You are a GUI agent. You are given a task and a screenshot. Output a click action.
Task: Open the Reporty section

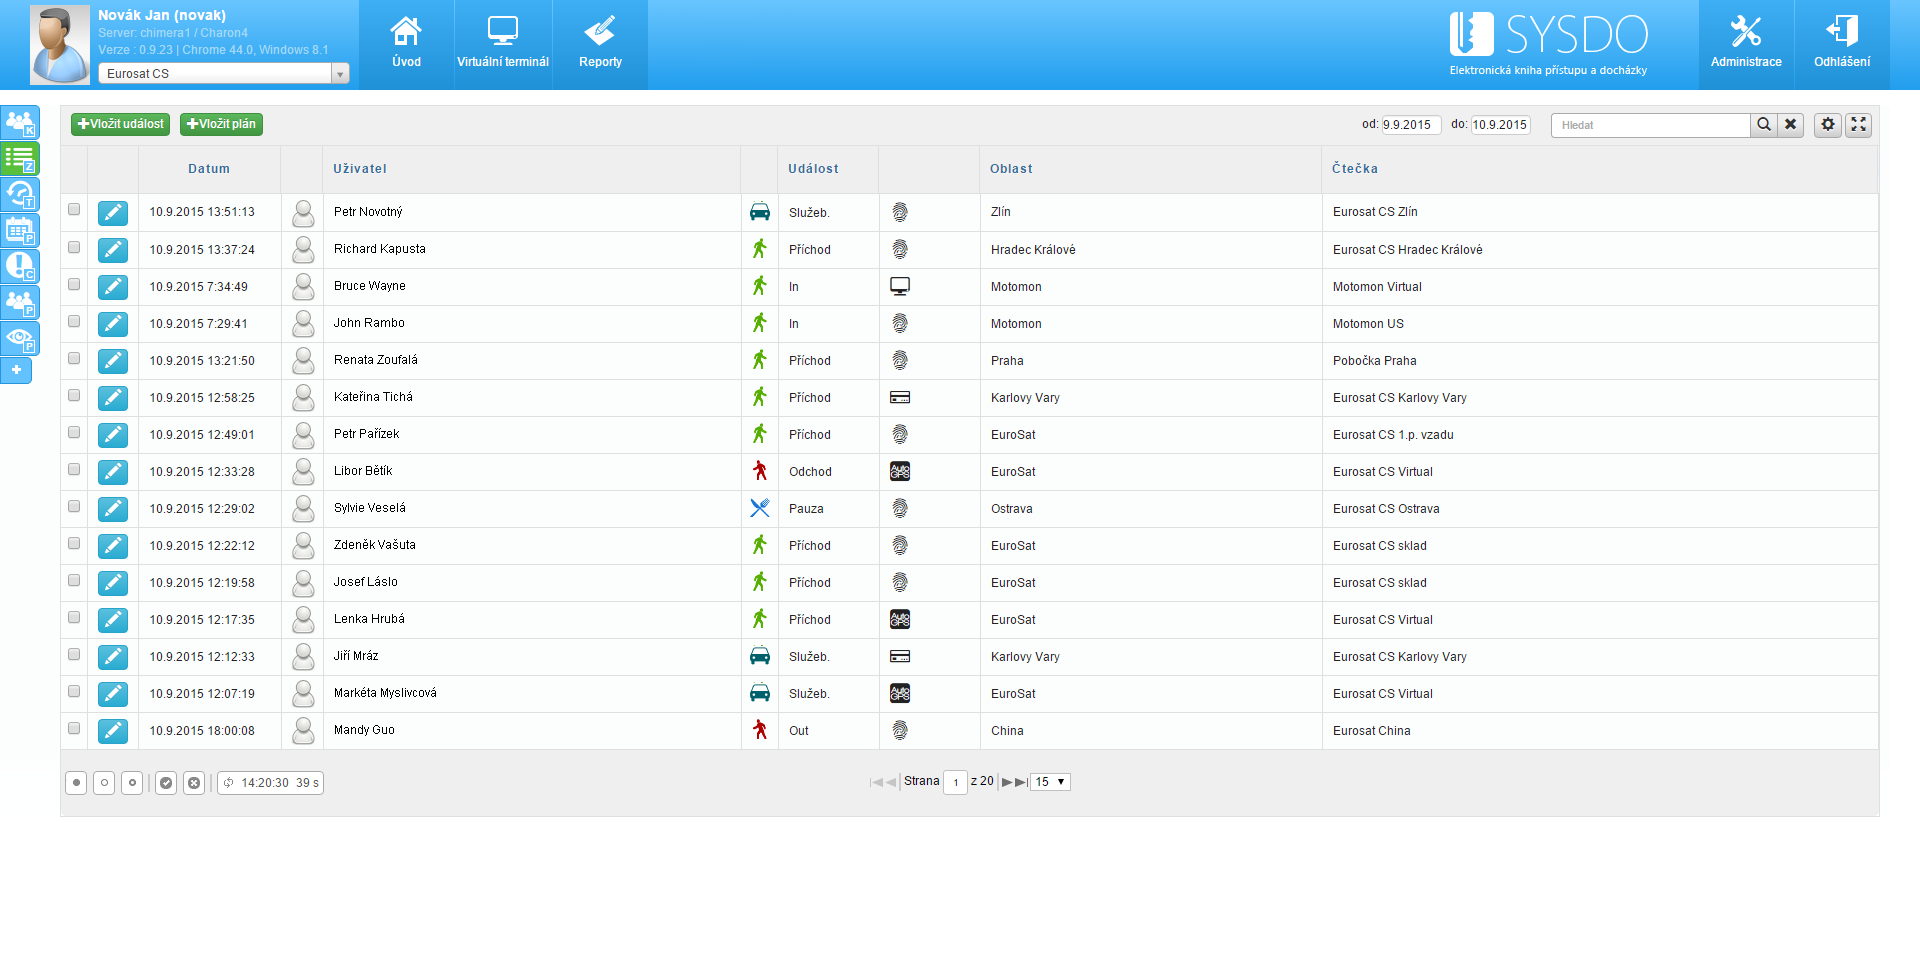[x=600, y=44]
